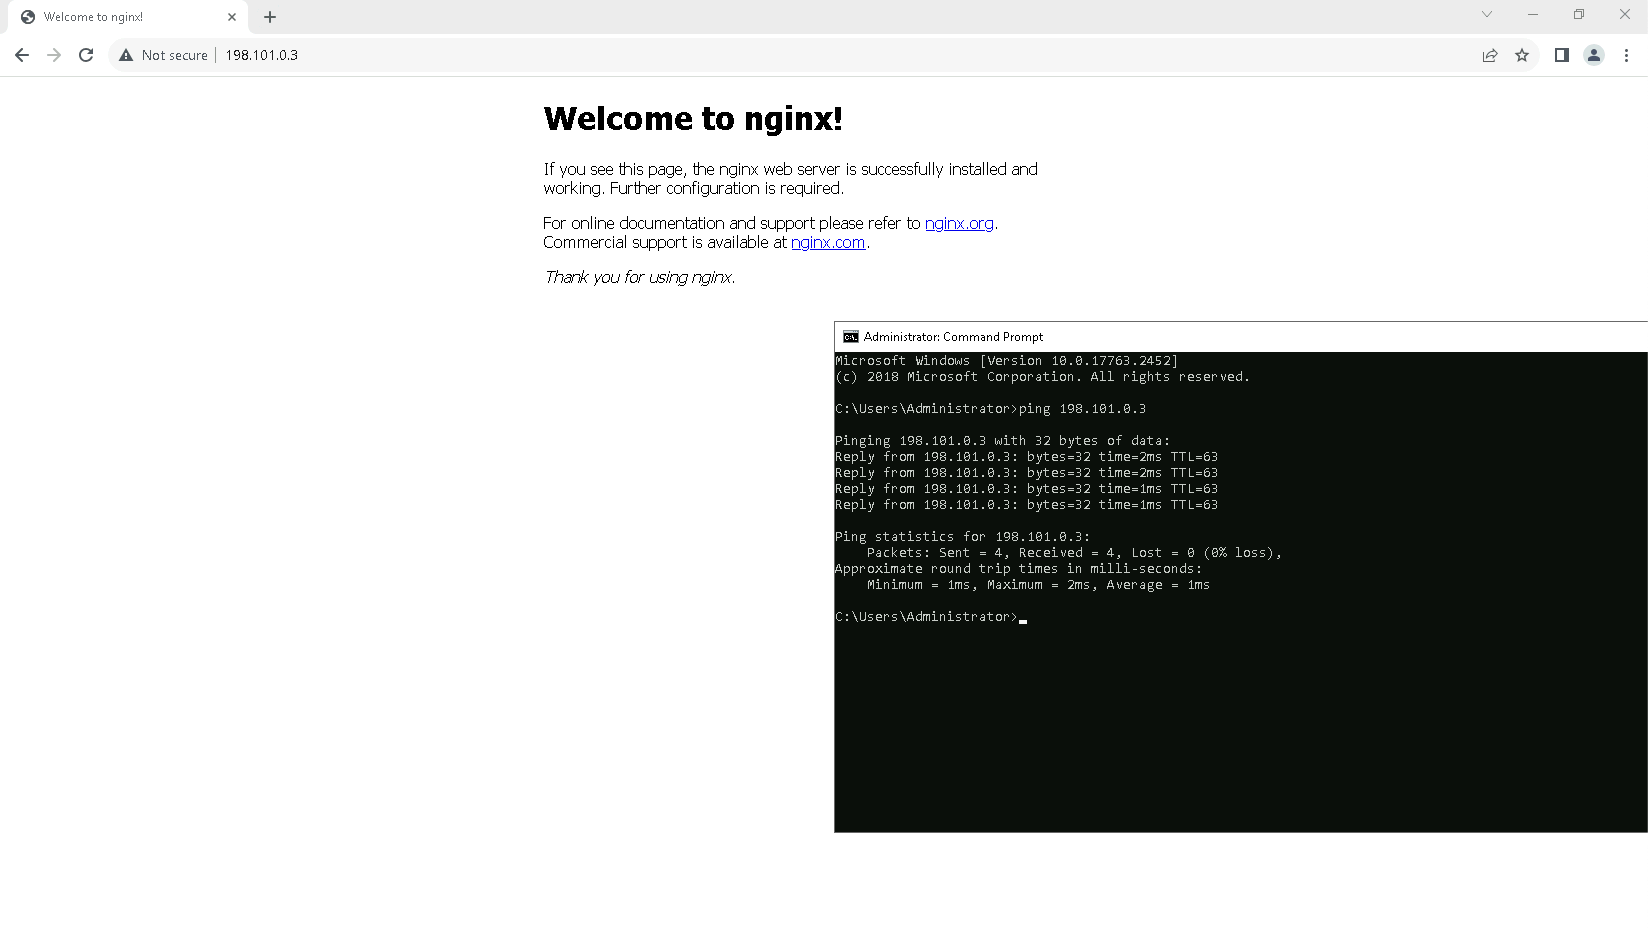The width and height of the screenshot is (1648, 928).
Task: Open the user profile icon
Action: point(1594,55)
